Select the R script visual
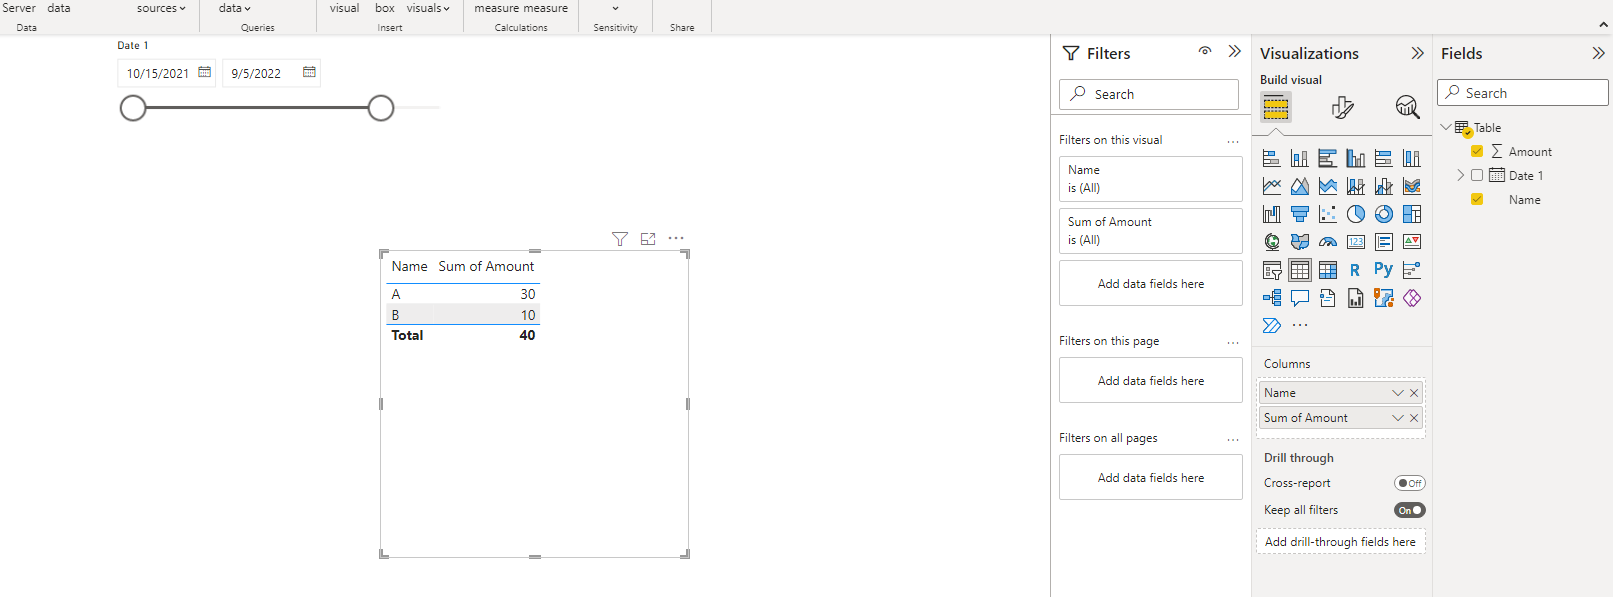This screenshot has height=597, width=1613. click(x=1355, y=270)
